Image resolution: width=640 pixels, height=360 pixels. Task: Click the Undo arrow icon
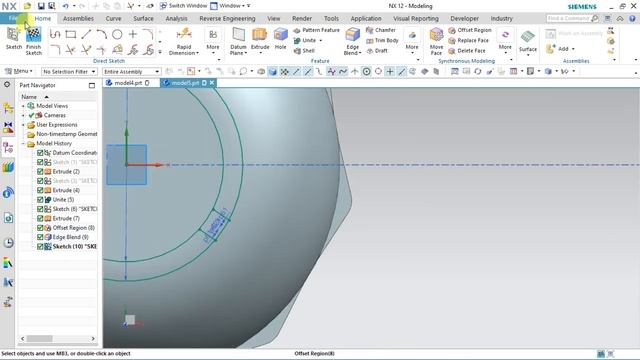[x=65, y=6]
